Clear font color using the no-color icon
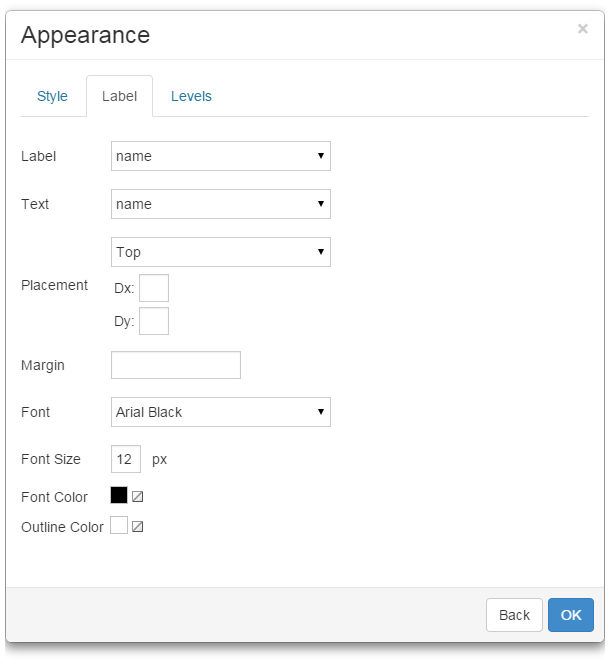The width and height of the screenshot is (611, 669). [x=137, y=497]
